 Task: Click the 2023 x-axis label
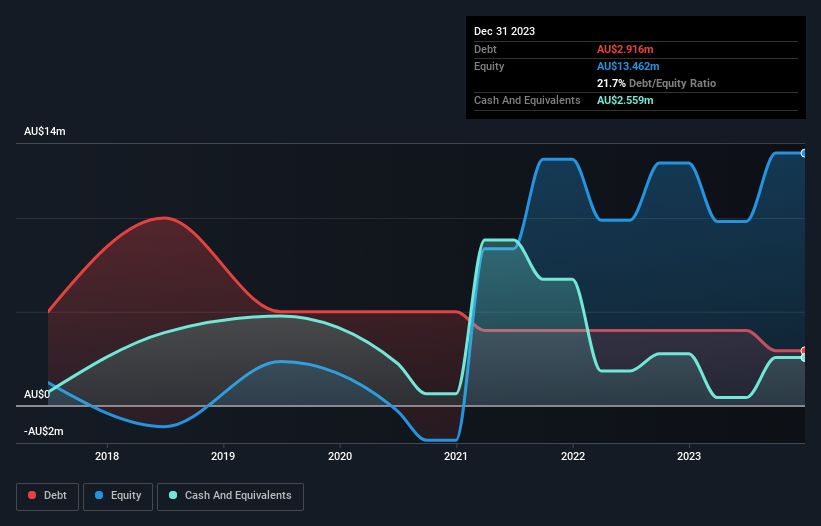689,456
